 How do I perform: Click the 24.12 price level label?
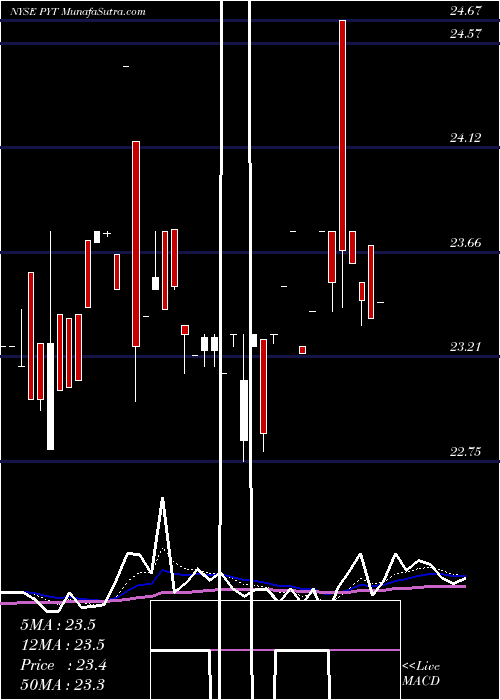tap(466, 138)
